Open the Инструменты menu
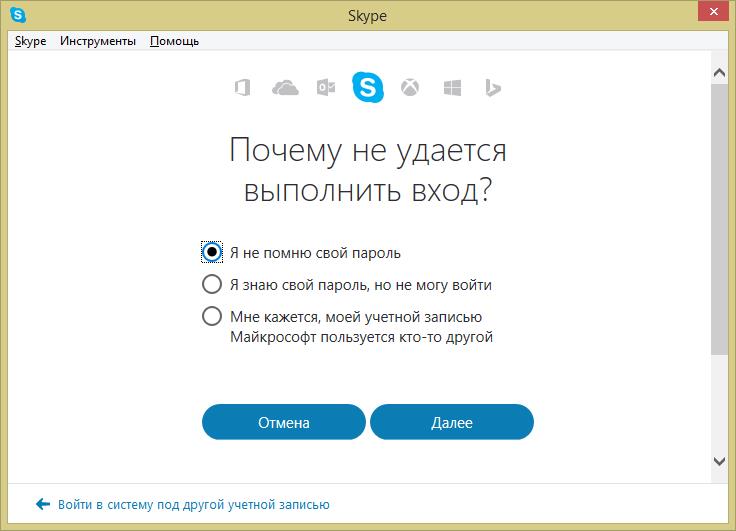The height and width of the screenshot is (531, 736). tap(97, 41)
